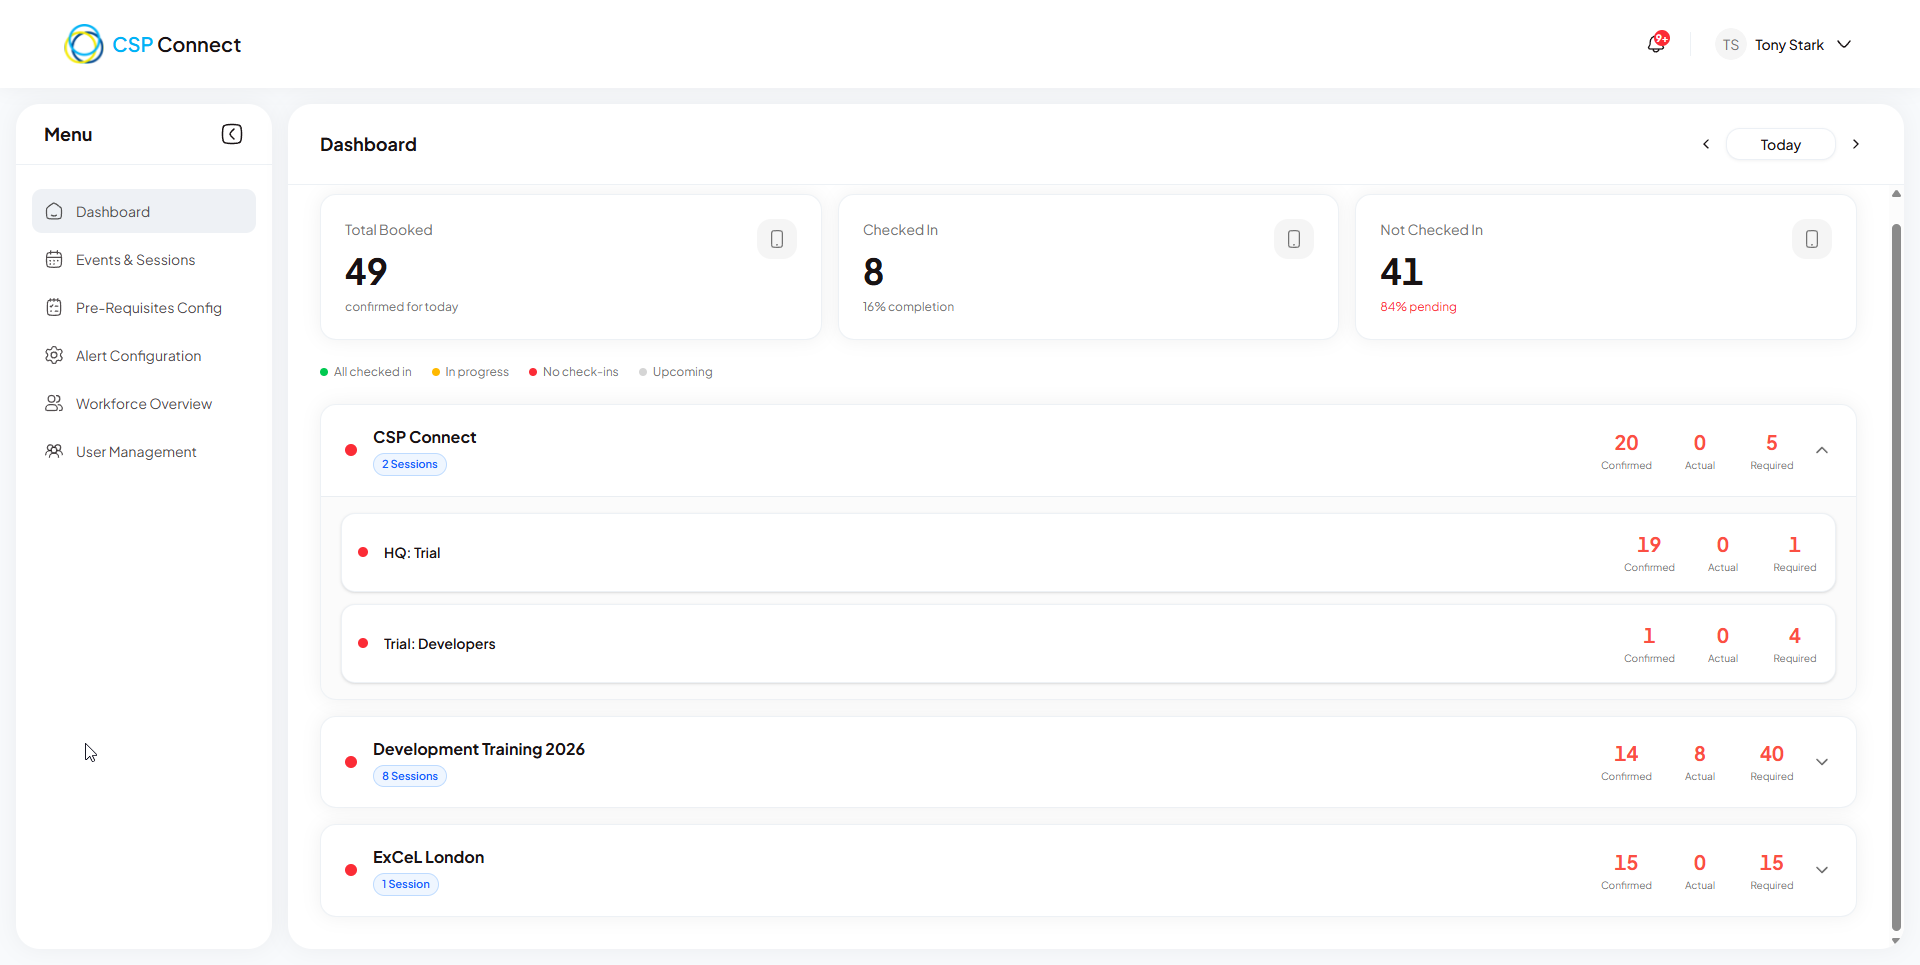Viewport: 1920px width, 965px height.
Task: Click the scrollbar up arrow
Action: pyautogui.click(x=1896, y=194)
